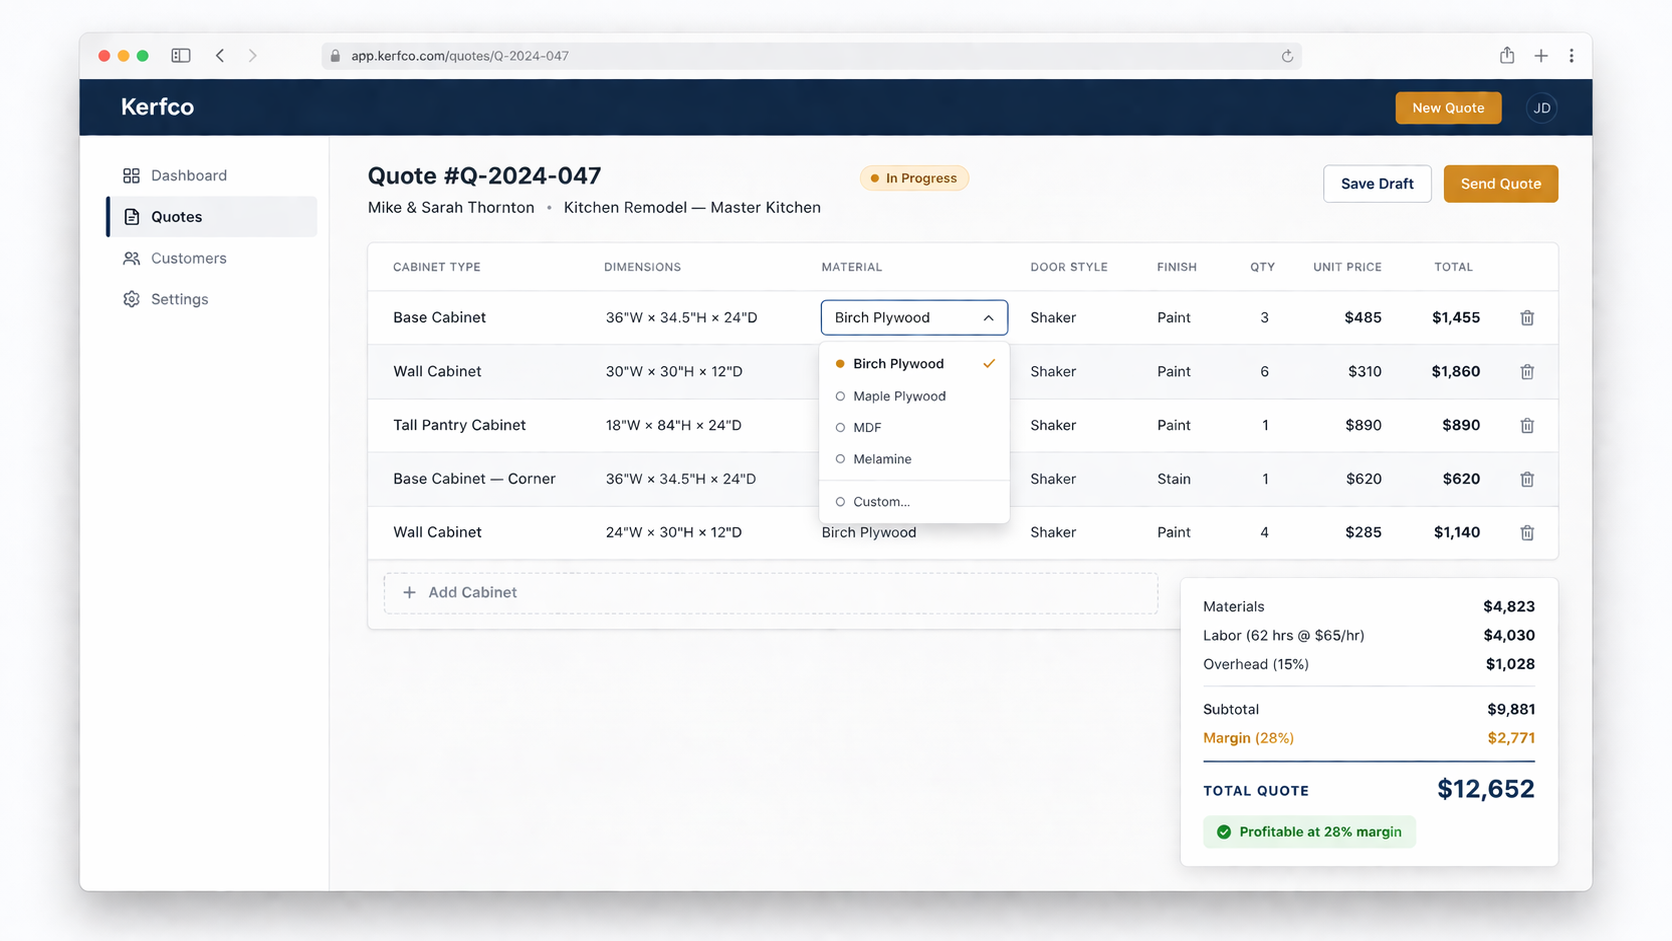The width and height of the screenshot is (1672, 941).
Task: Select the Customers sidebar icon
Action: [x=131, y=258]
